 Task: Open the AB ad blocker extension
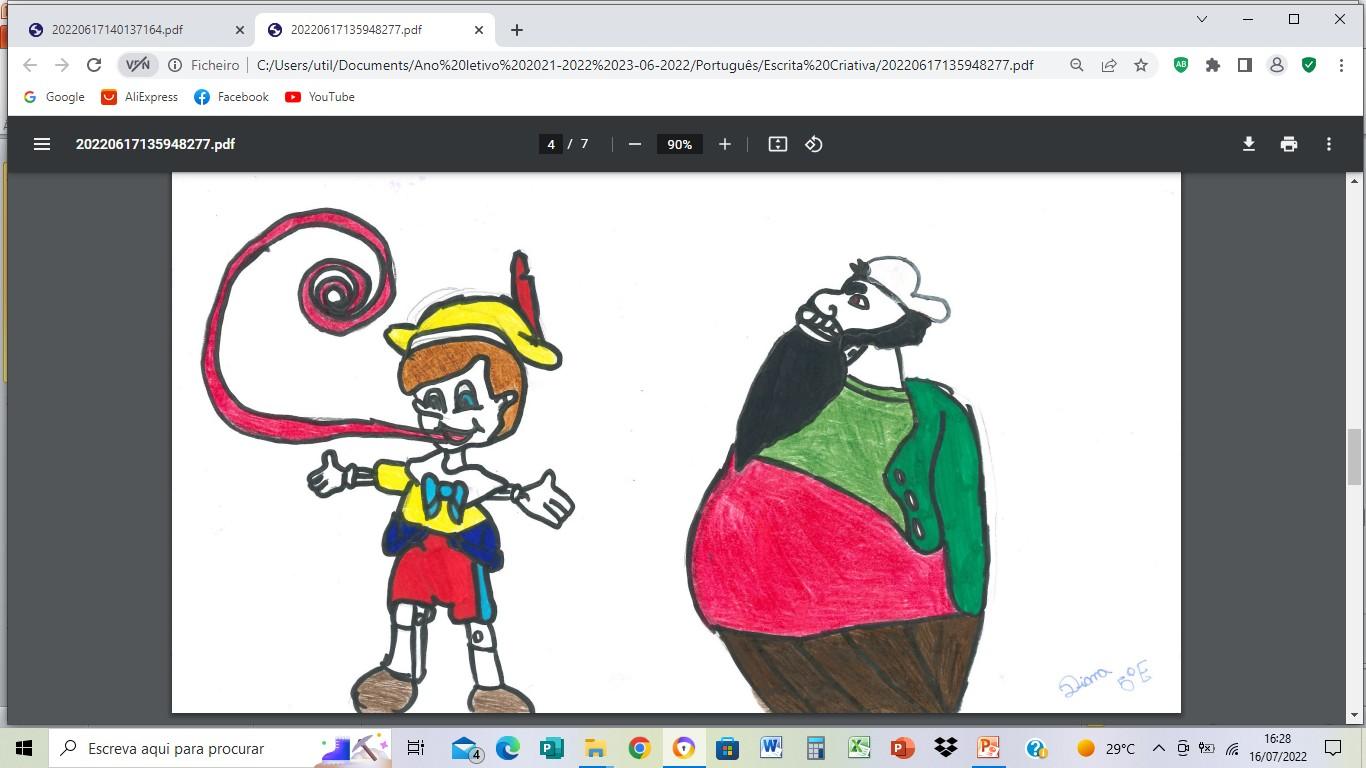pyautogui.click(x=1181, y=65)
